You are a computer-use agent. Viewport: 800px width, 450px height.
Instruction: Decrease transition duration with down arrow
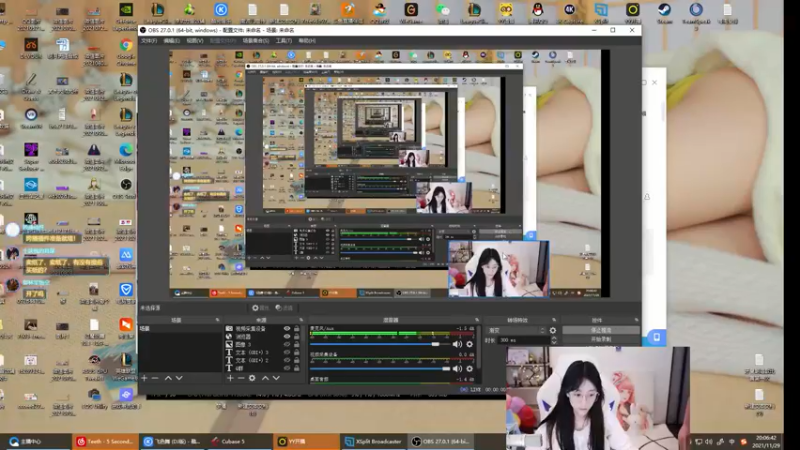[554, 342]
